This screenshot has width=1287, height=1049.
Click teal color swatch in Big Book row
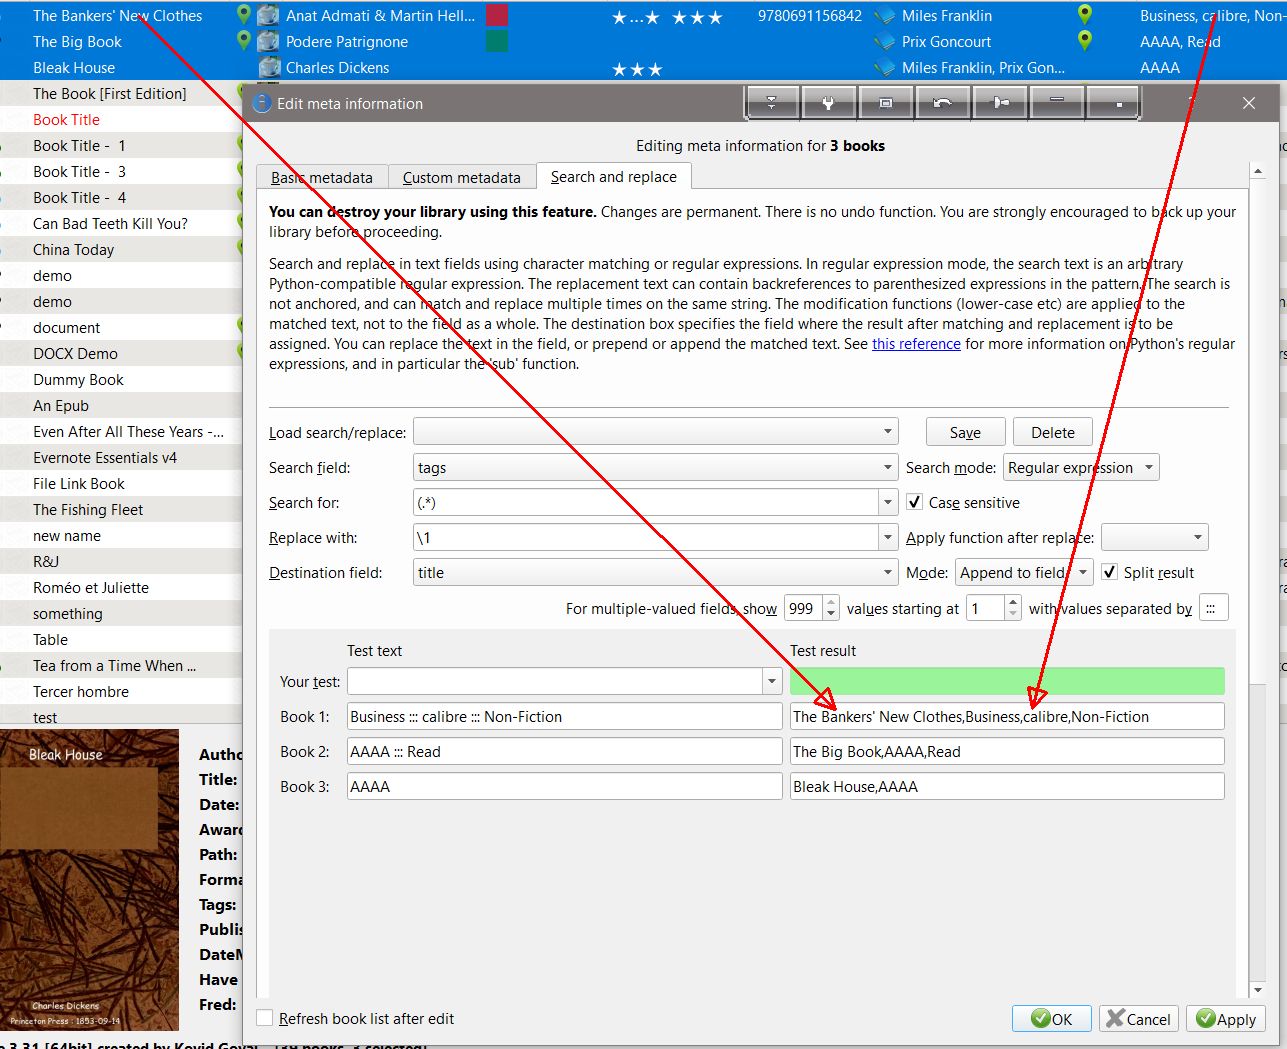(496, 41)
